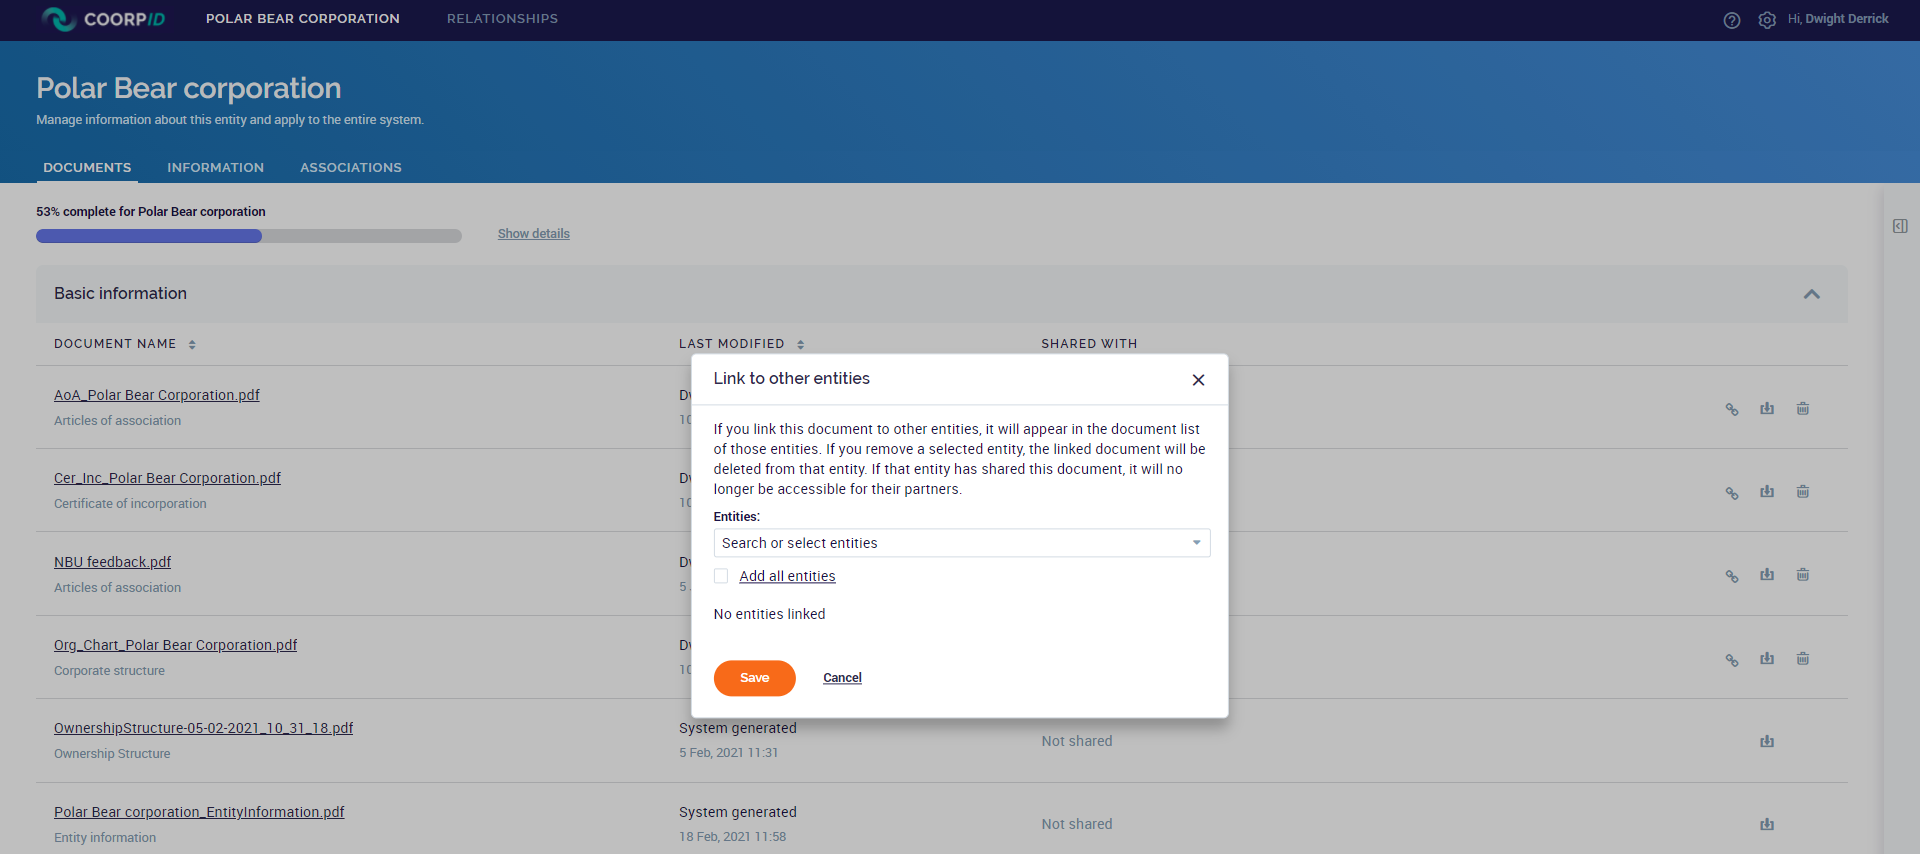This screenshot has width=1920, height=854.
Task: Click link icon for NBU feedback.pdf
Action: tap(1732, 576)
